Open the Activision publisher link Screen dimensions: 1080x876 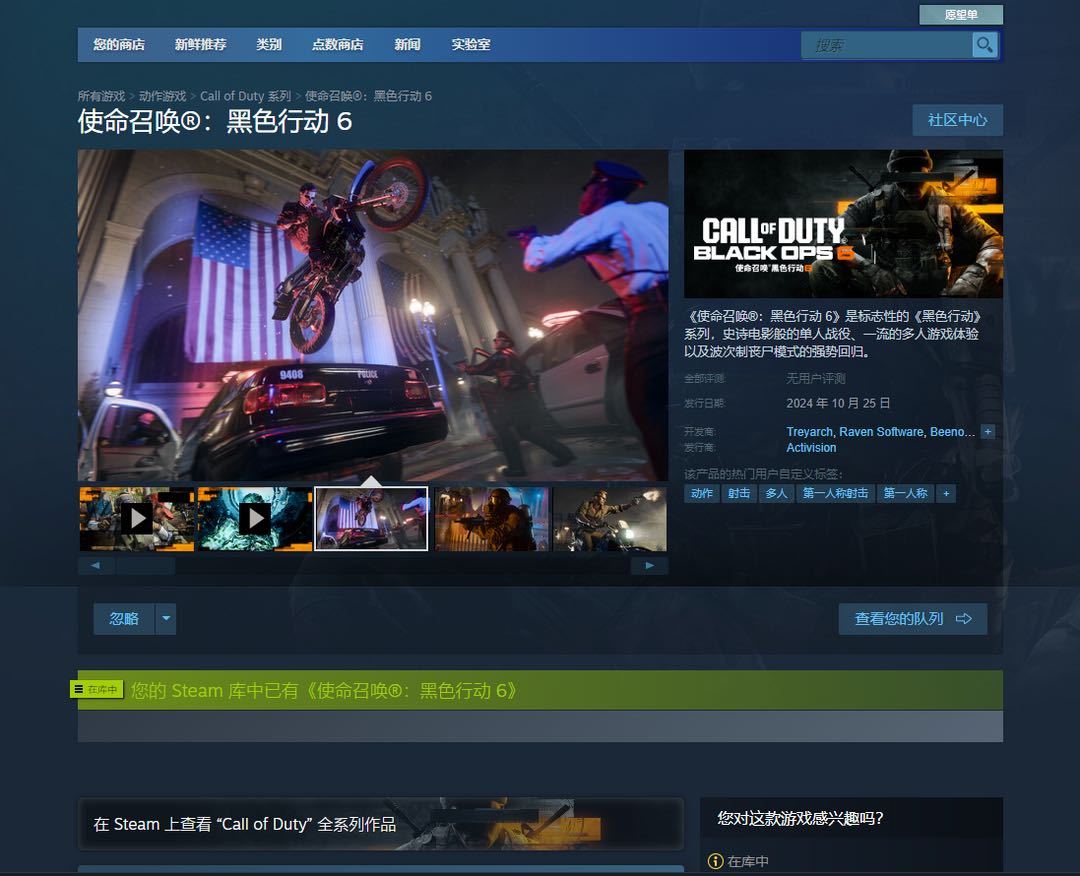coord(811,448)
